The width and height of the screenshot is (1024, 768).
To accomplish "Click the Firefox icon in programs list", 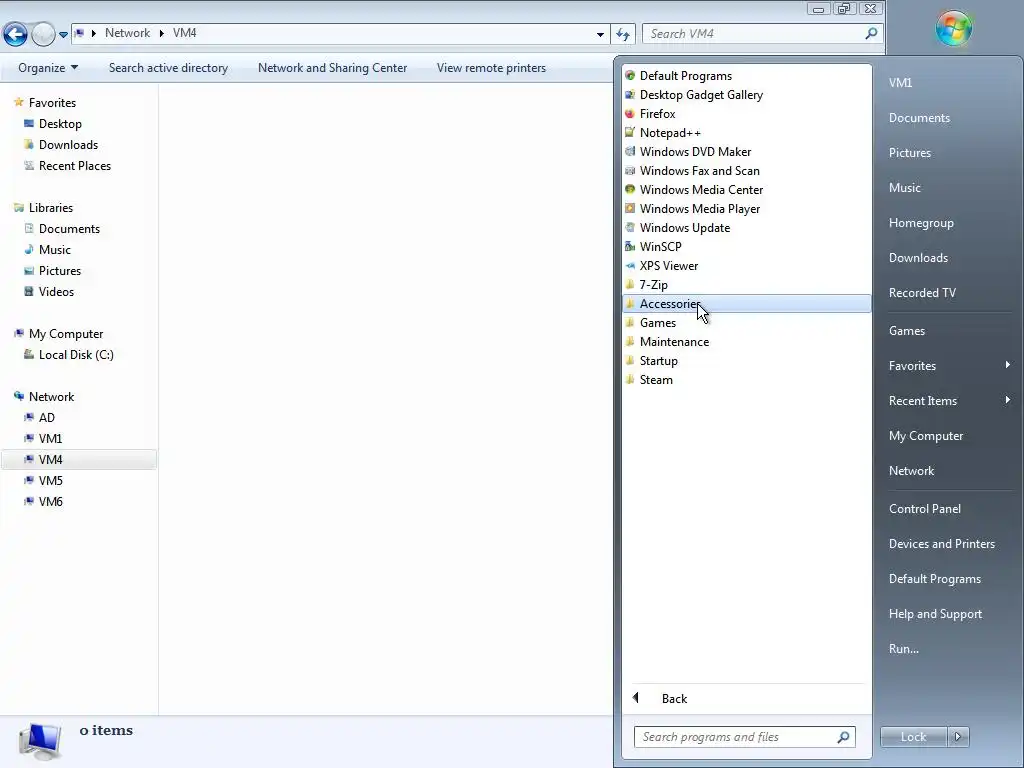I will (630, 114).
